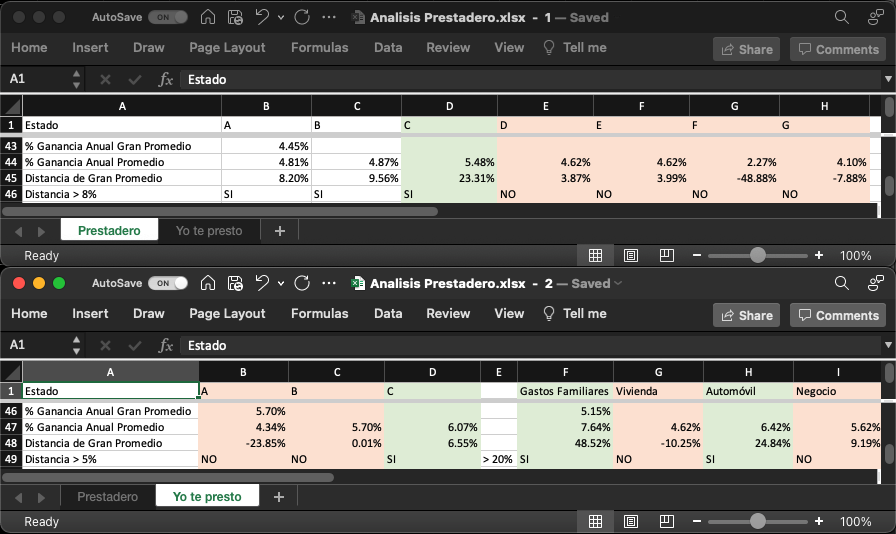Switch to Page Layout view in bottom window
896x534 pixels.
[631, 521]
